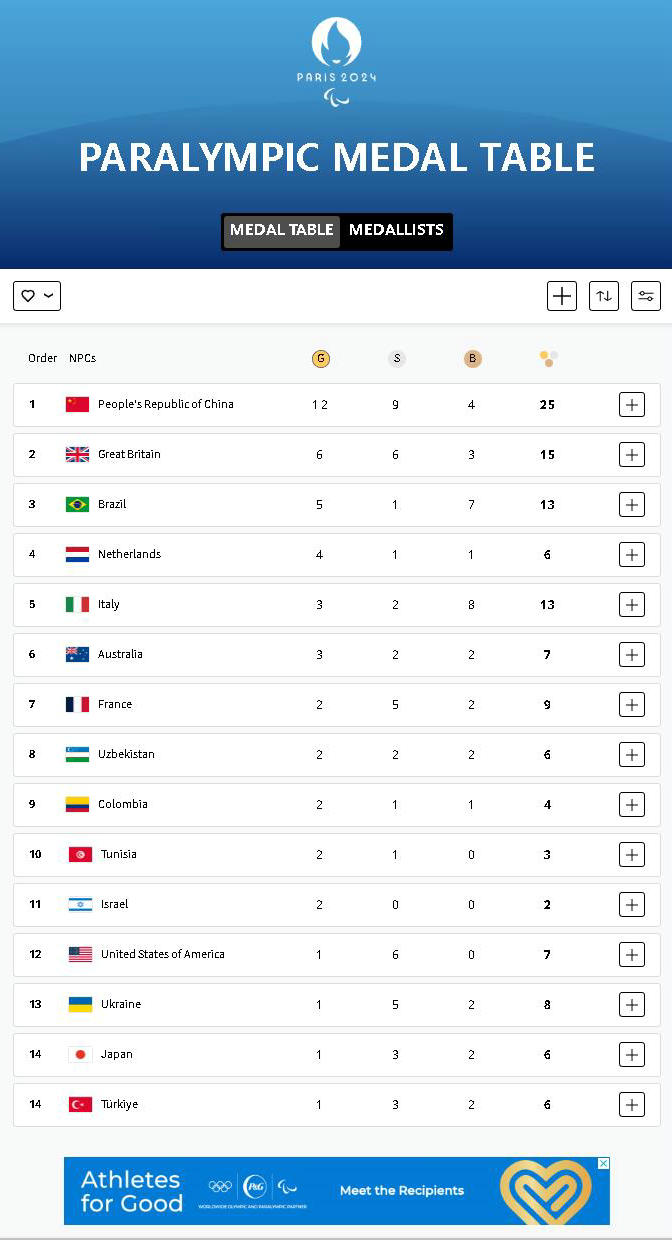Expand the Brazil medal details
Screen dimensions: 672x1240
[632, 505]
